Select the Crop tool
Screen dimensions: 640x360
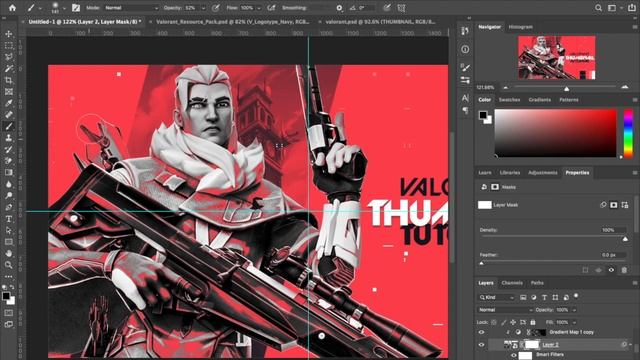click(9, 80)
